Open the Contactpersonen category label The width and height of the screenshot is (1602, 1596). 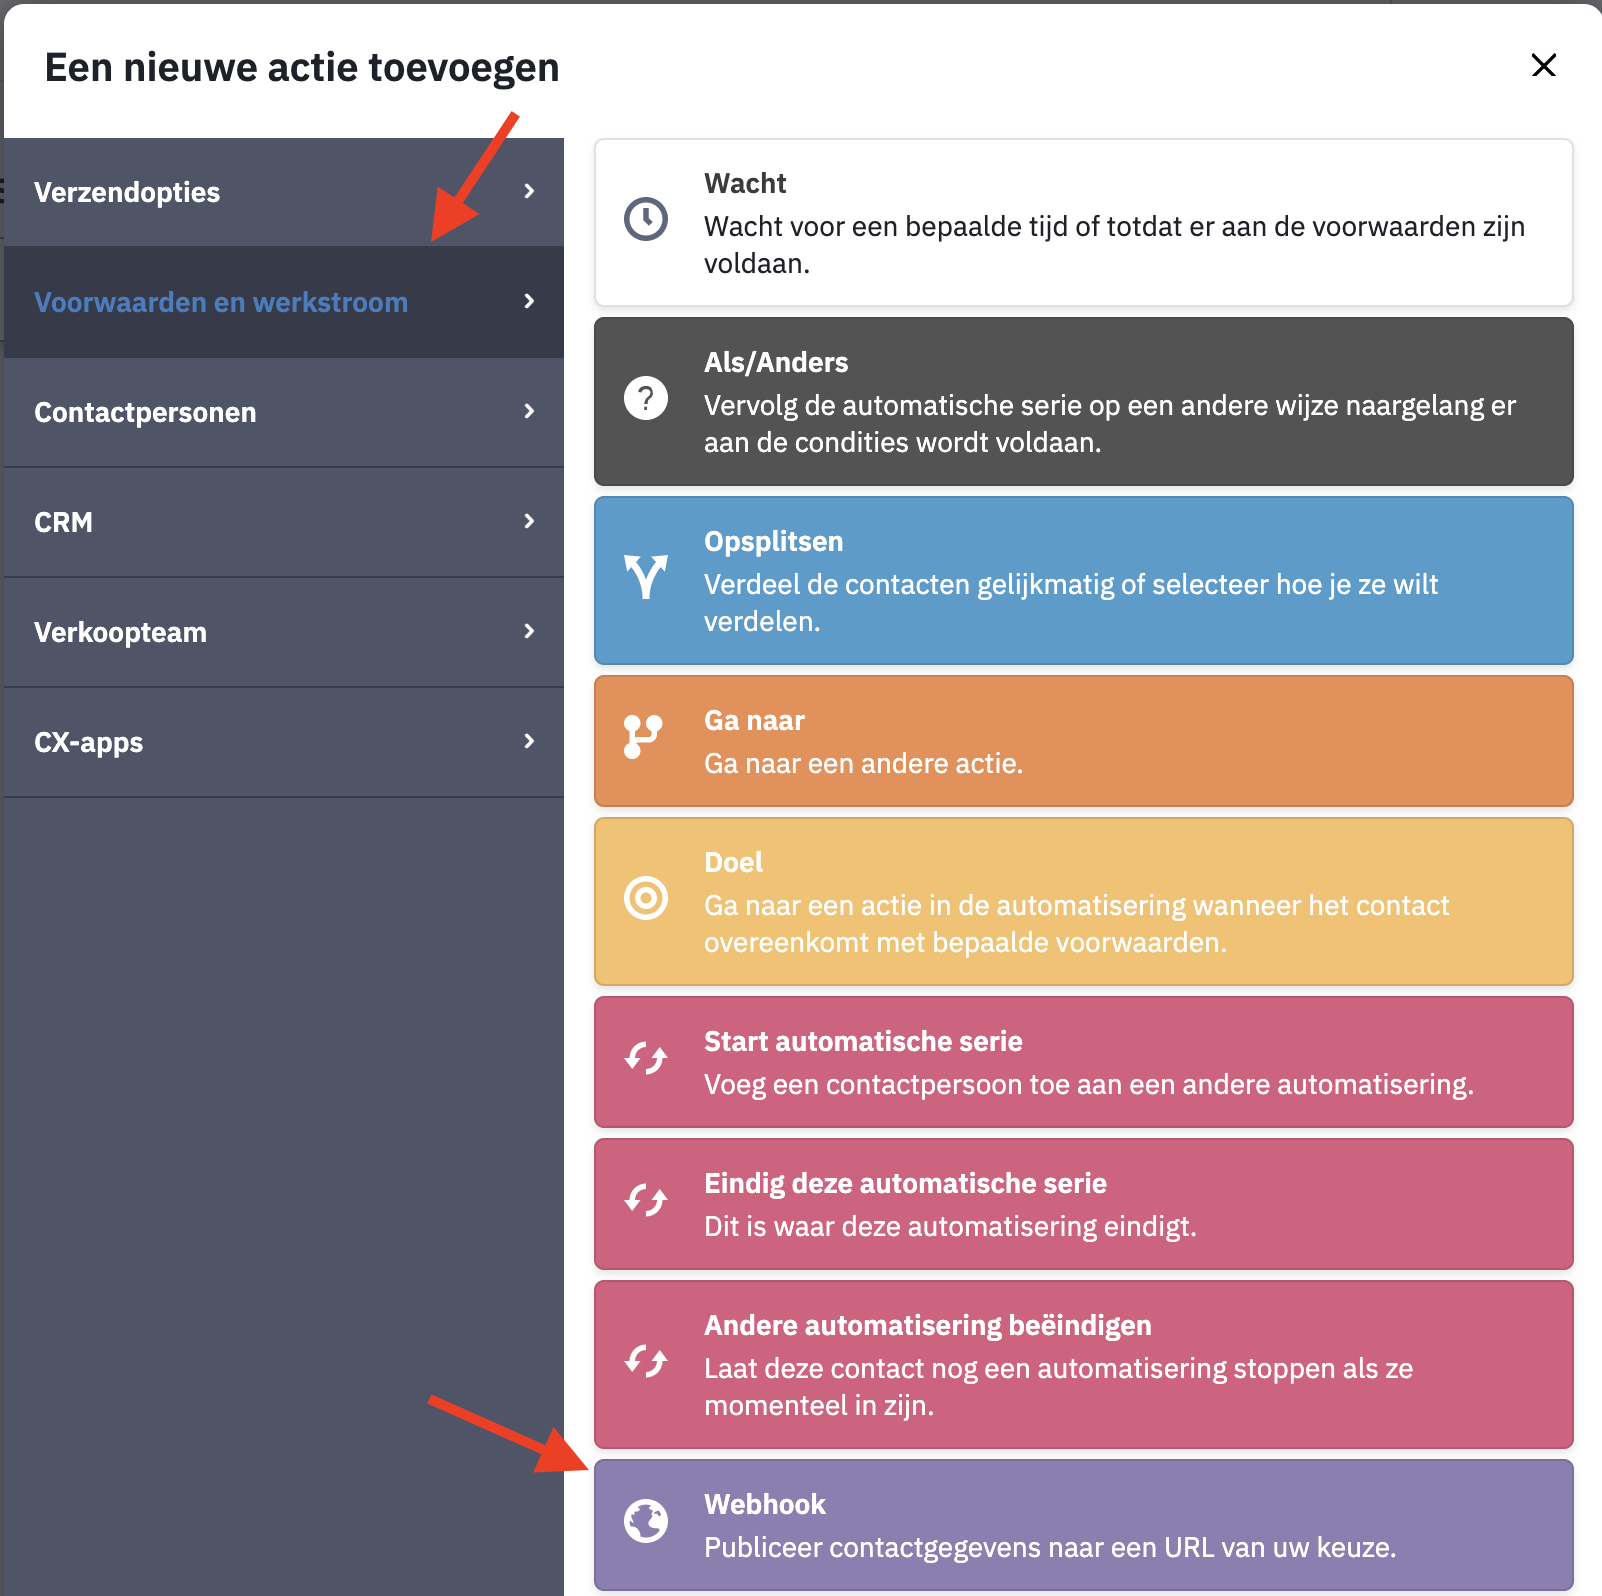click(145, 412)
